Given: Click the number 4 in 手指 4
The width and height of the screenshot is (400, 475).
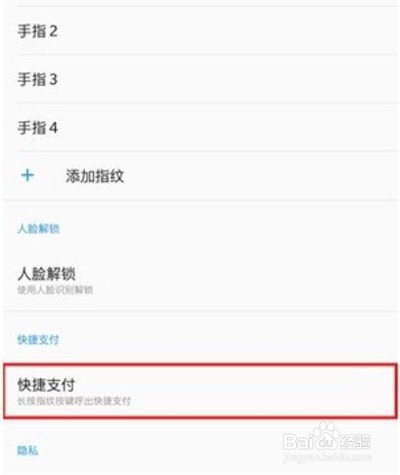Looking at the screenshot, I should 53,128.
